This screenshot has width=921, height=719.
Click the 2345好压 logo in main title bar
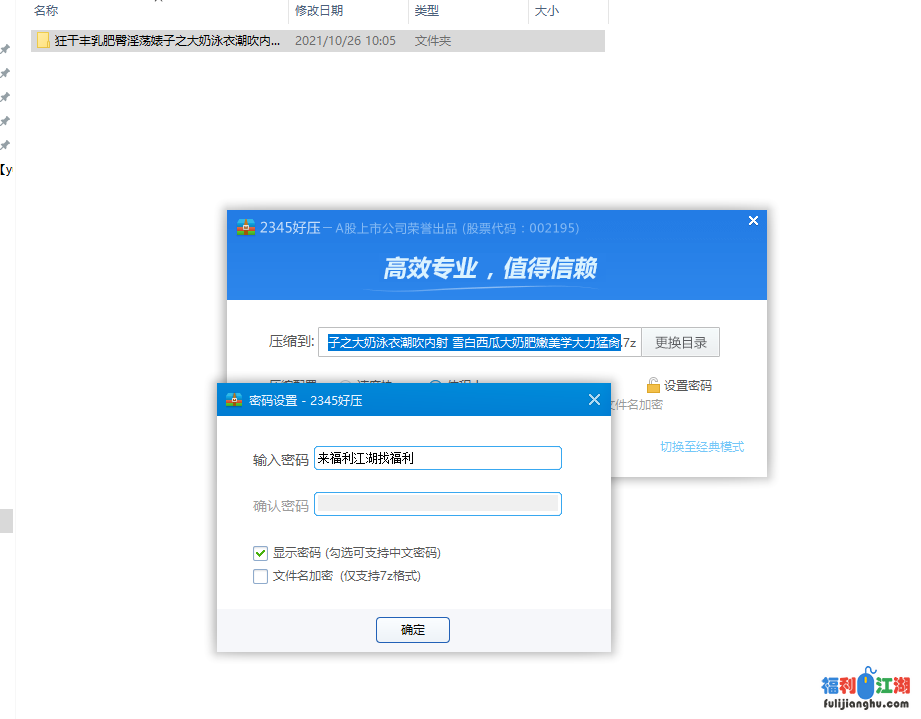point(246,227)
